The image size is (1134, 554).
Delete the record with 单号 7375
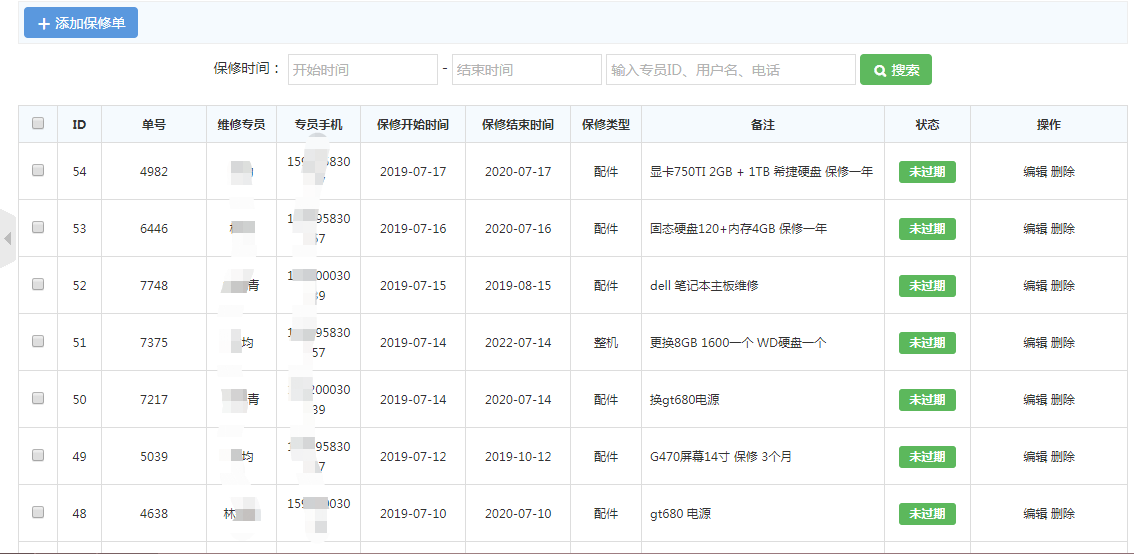(1062, 342)
